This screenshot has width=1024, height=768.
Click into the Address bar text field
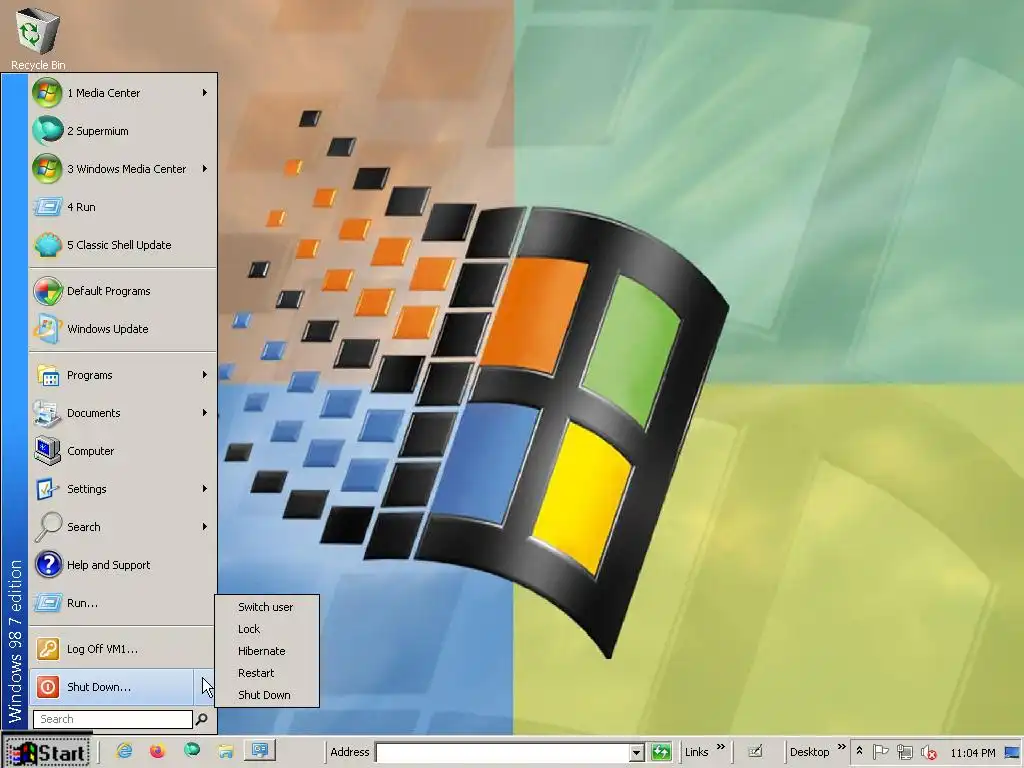point(503,752)
